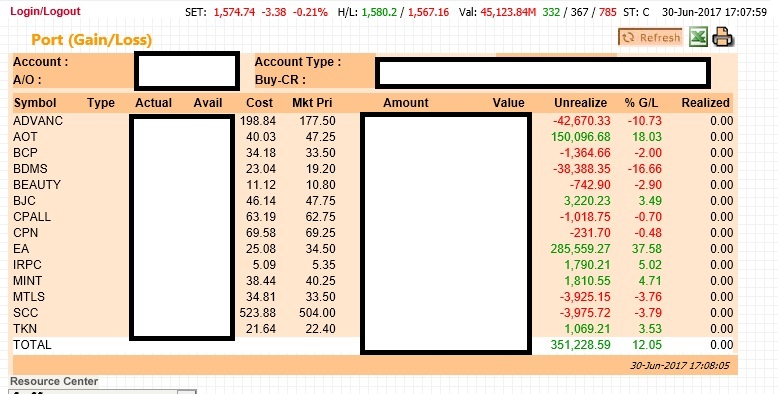Open the Resource Center section

(x=54, y=381)
